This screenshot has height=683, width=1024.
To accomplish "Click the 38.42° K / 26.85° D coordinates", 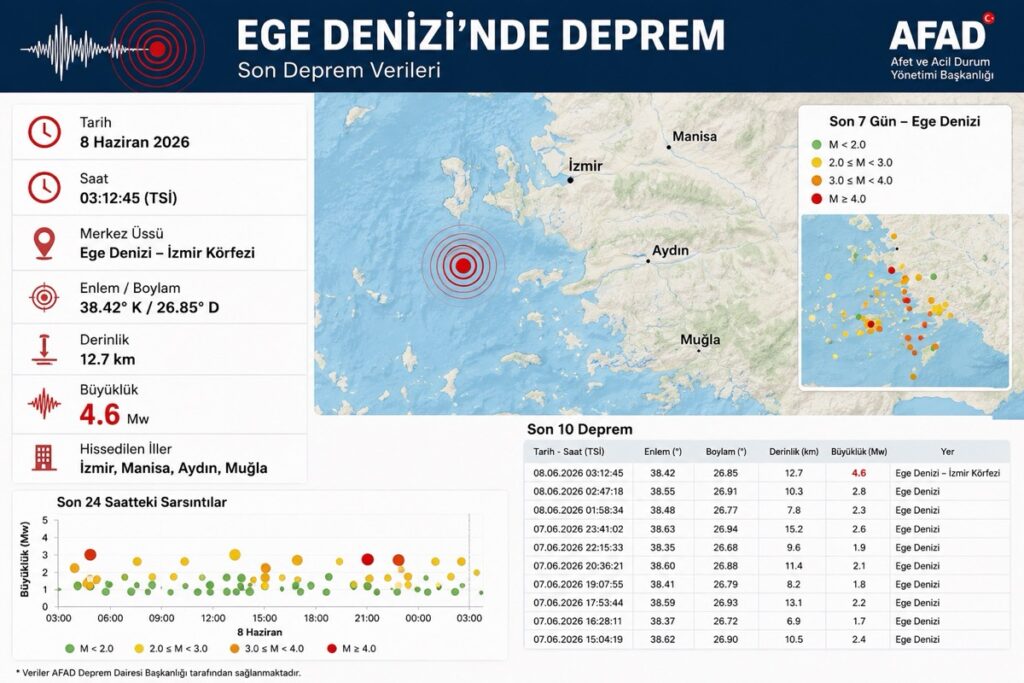I will coord(150,308).
